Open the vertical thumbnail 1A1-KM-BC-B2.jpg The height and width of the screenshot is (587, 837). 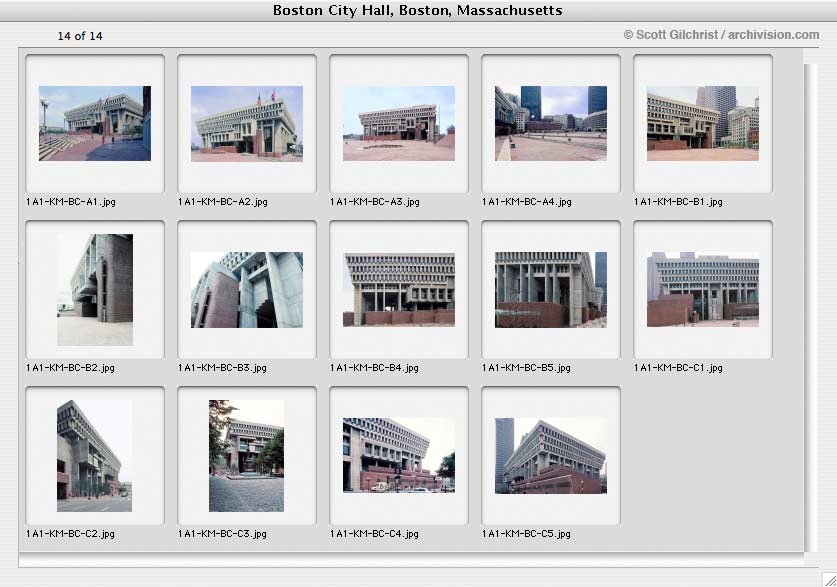pos(95,290)
